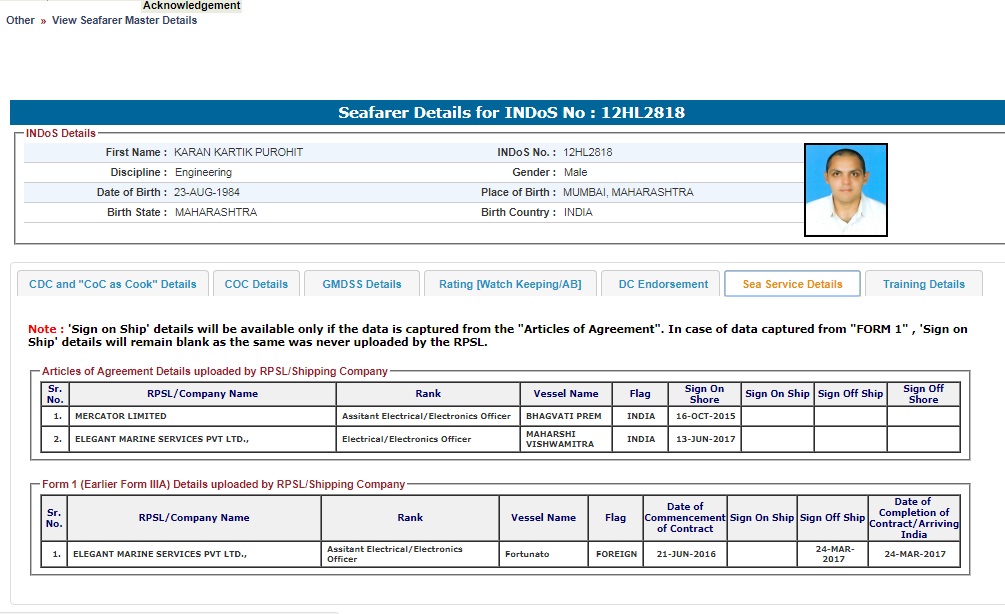Select the date of birth 23-AUG-1984
The image size is (1005, 614).
coord(207,192)
